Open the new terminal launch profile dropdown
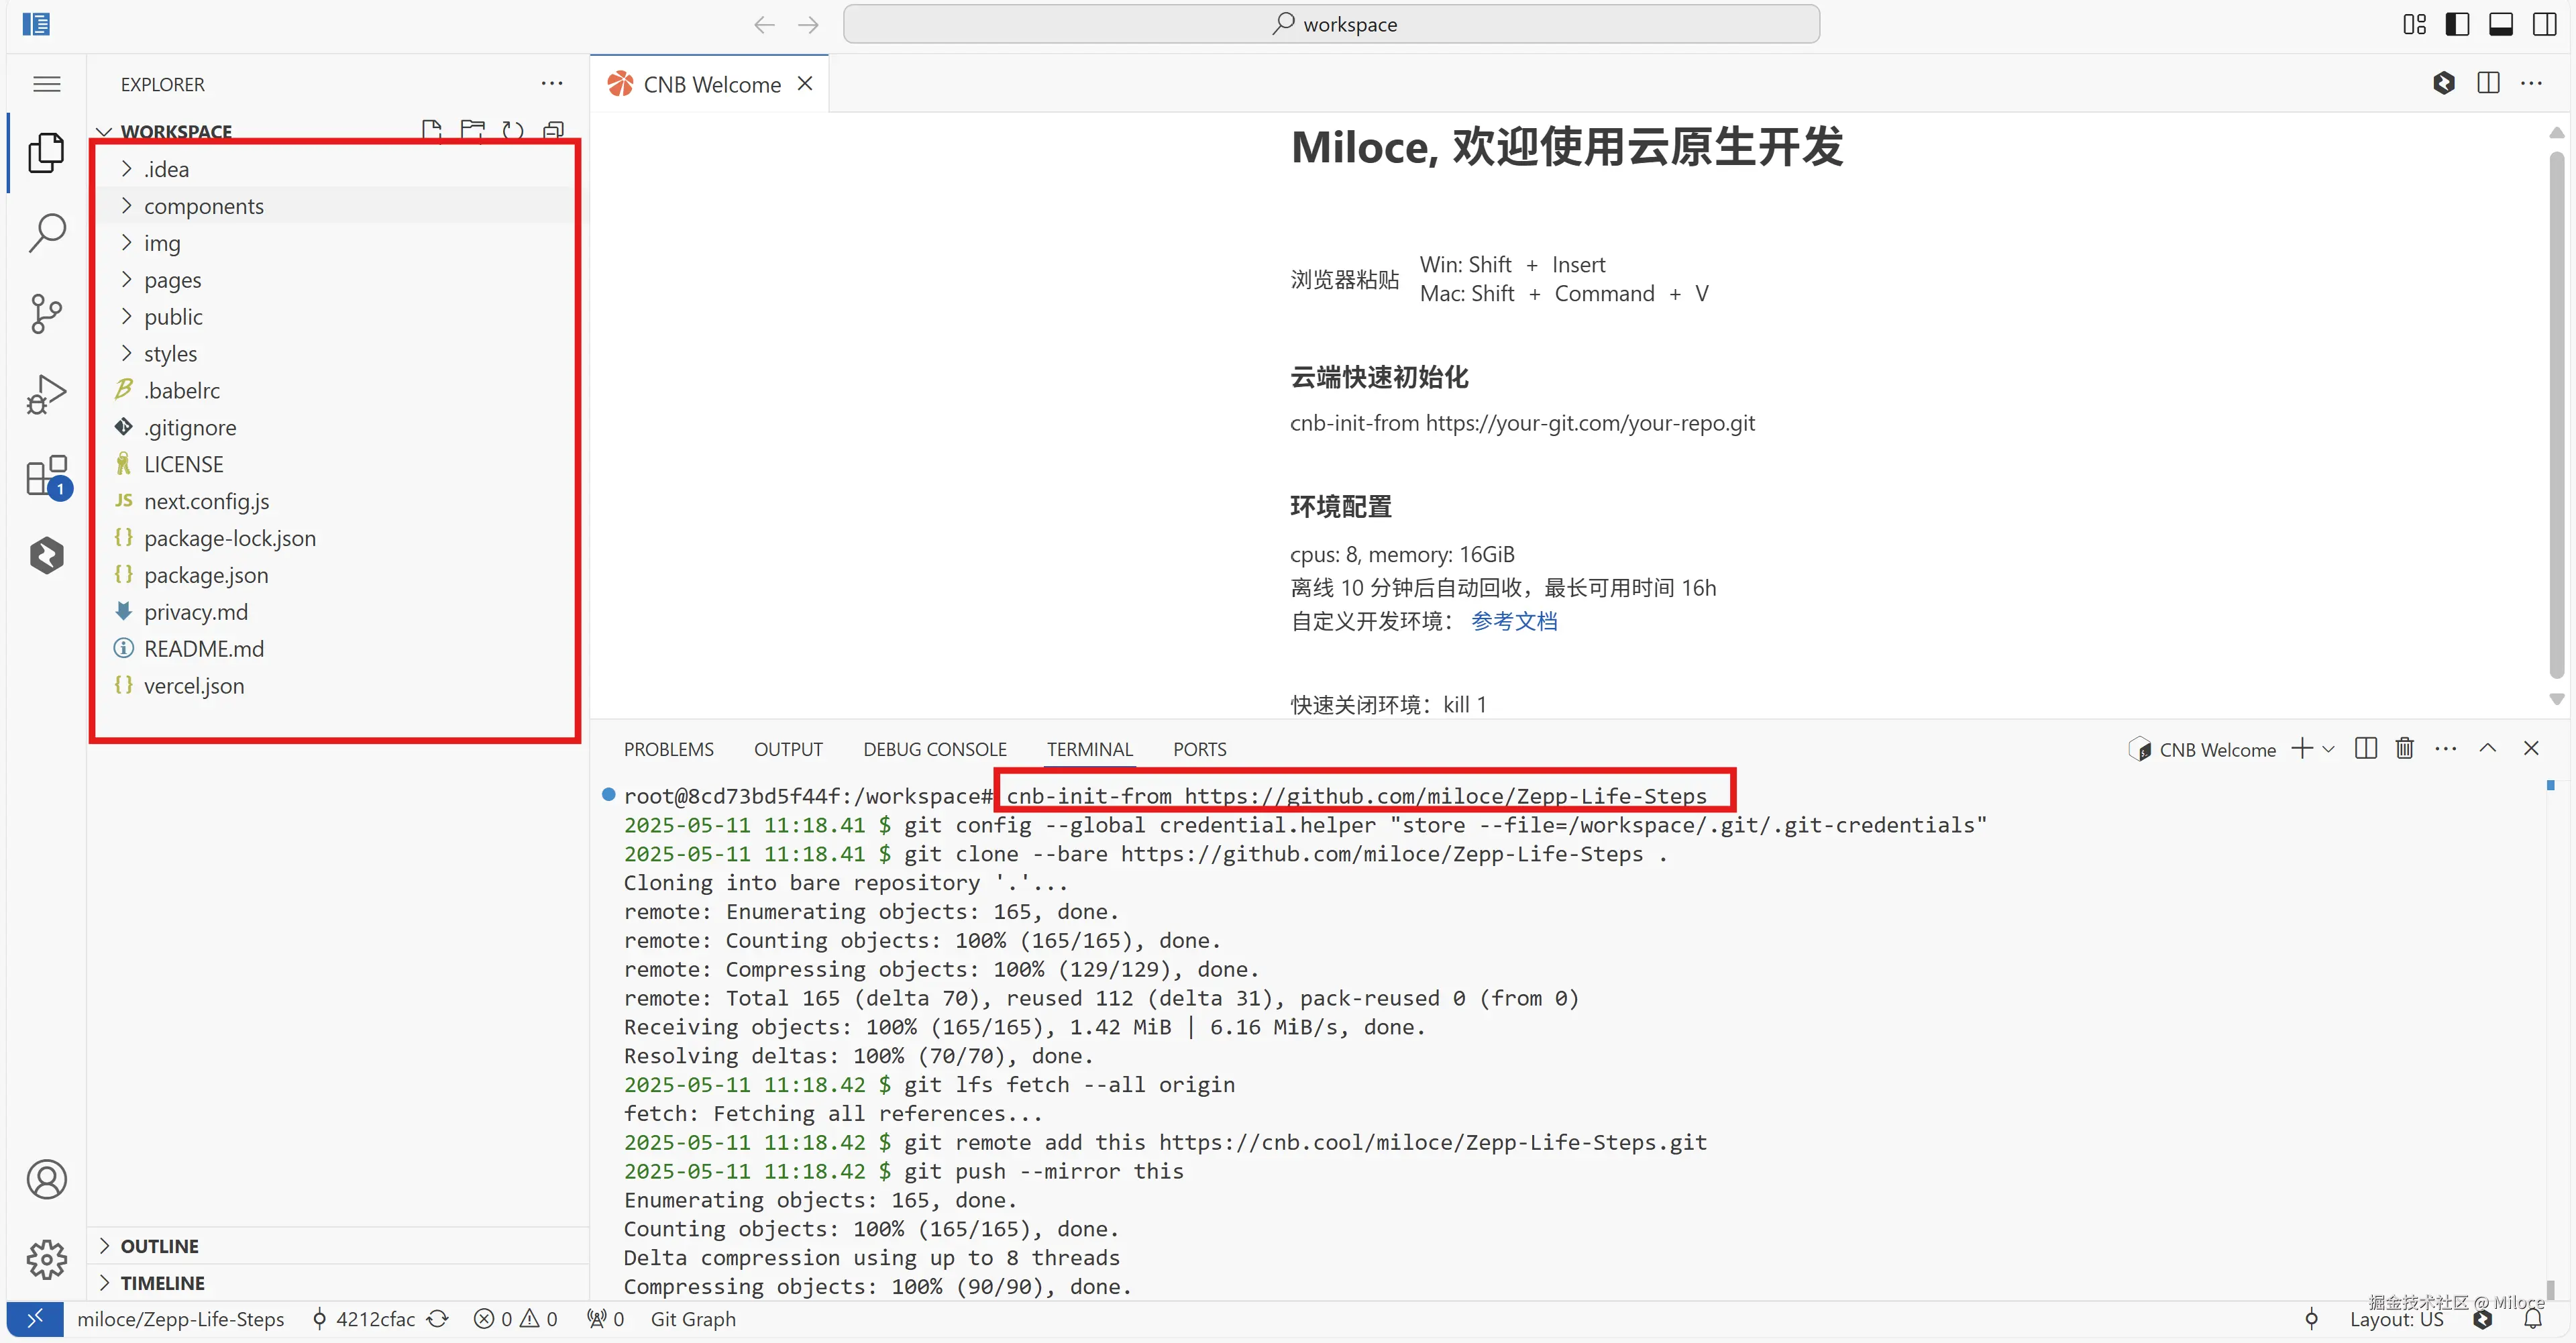This screenshot has width=2576, height=1343. (x=2329, y=749)
